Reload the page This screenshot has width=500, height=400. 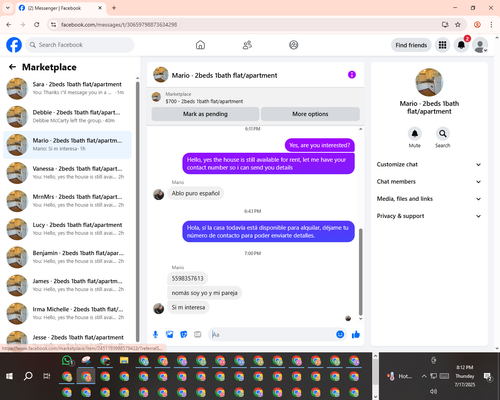37,25
